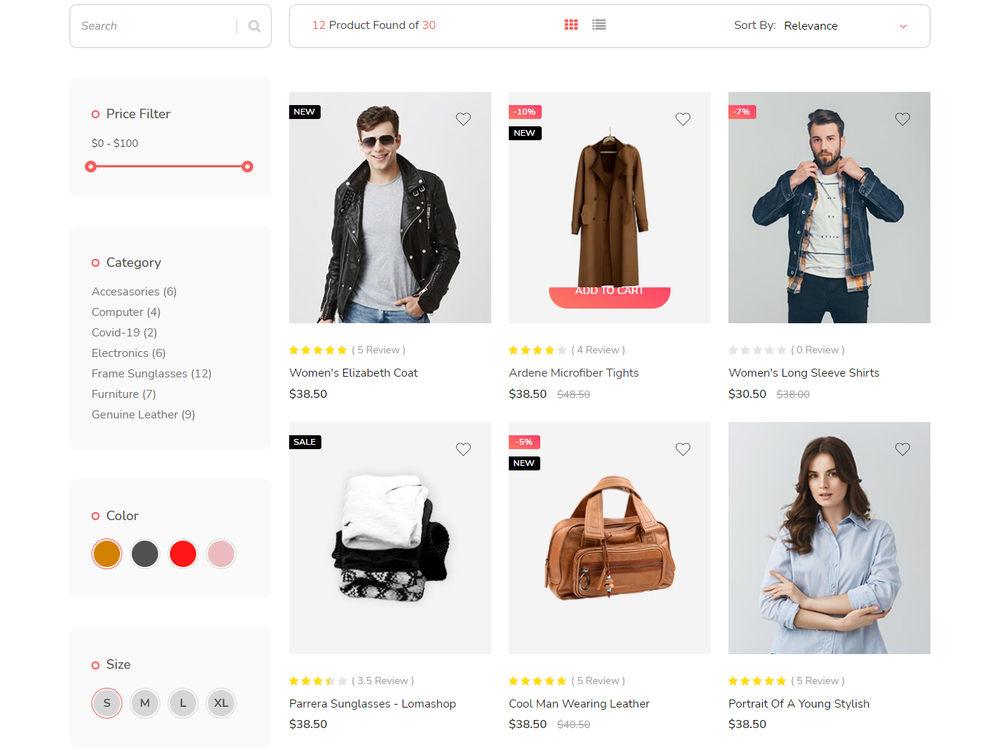Pick the dark gray color swatch

[145, 554]
